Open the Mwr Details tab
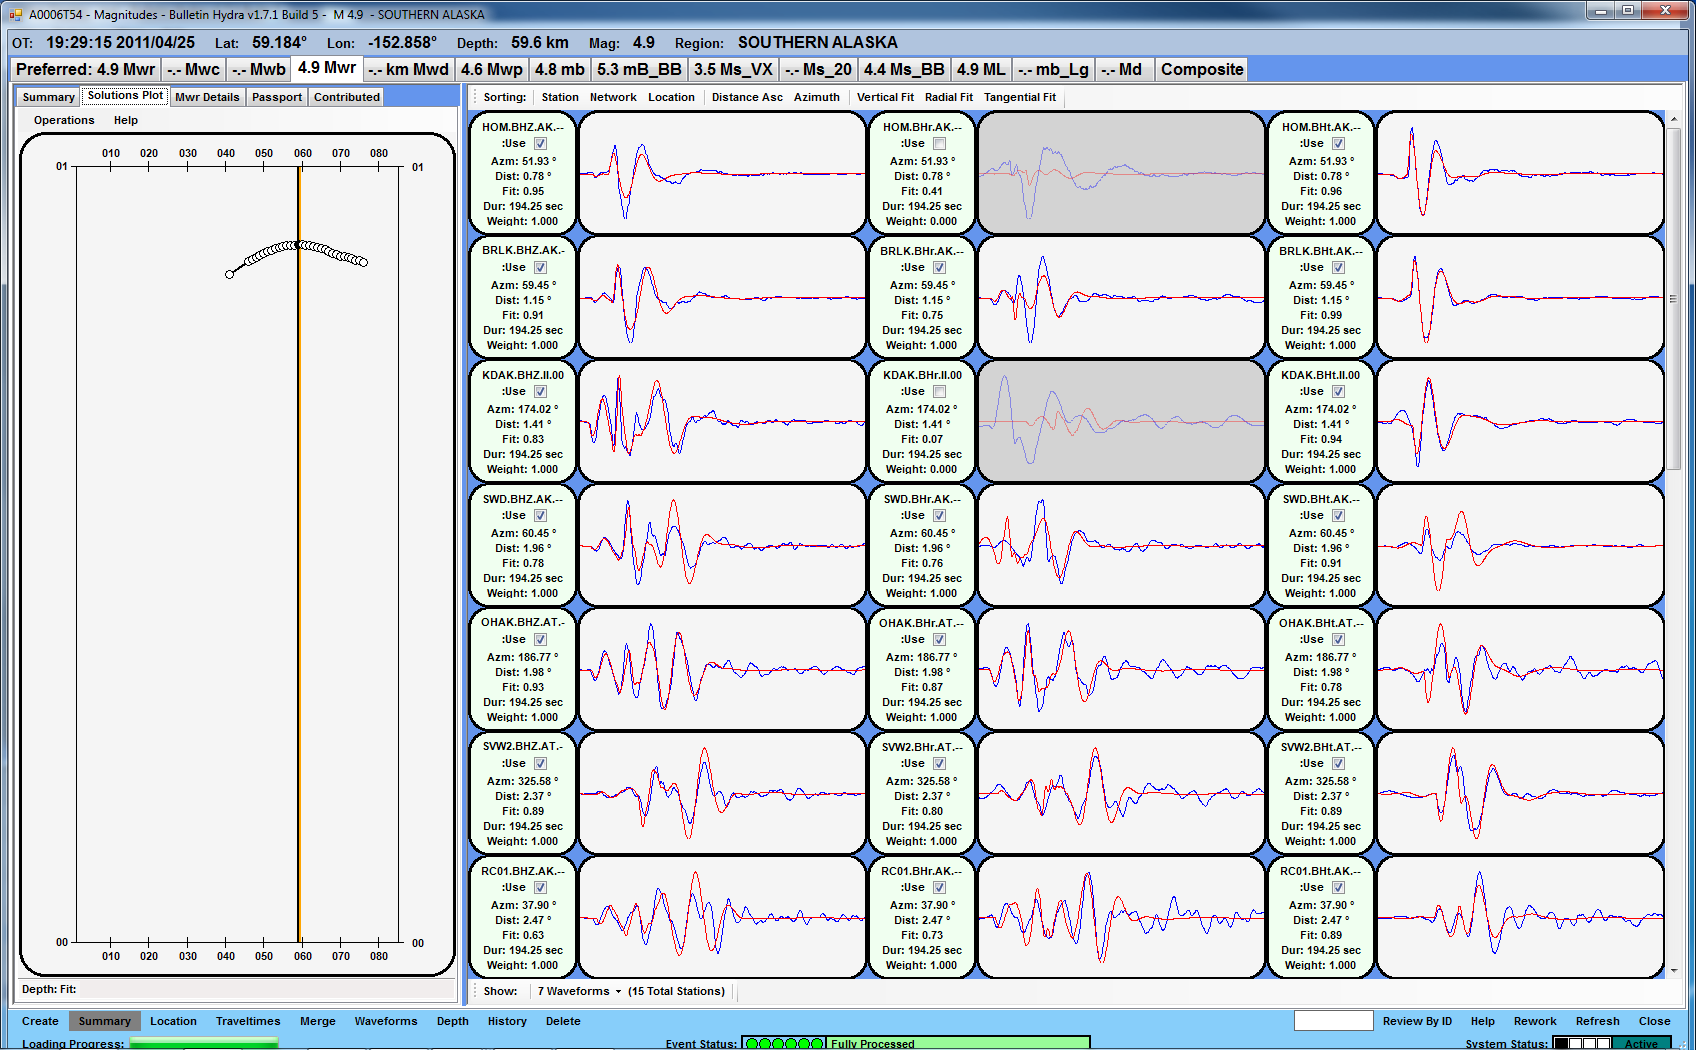 pyautogui.click(x=207, y=97)
